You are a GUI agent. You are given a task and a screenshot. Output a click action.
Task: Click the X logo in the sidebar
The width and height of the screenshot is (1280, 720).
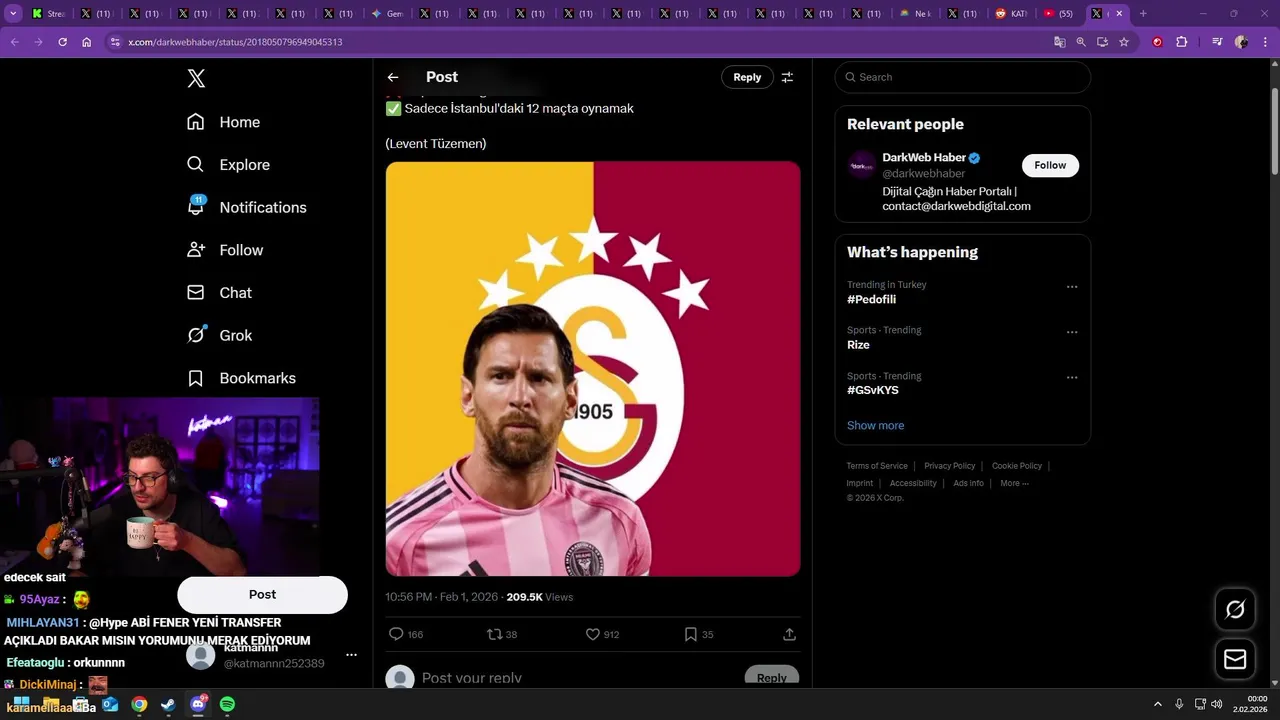click(196, 79)
